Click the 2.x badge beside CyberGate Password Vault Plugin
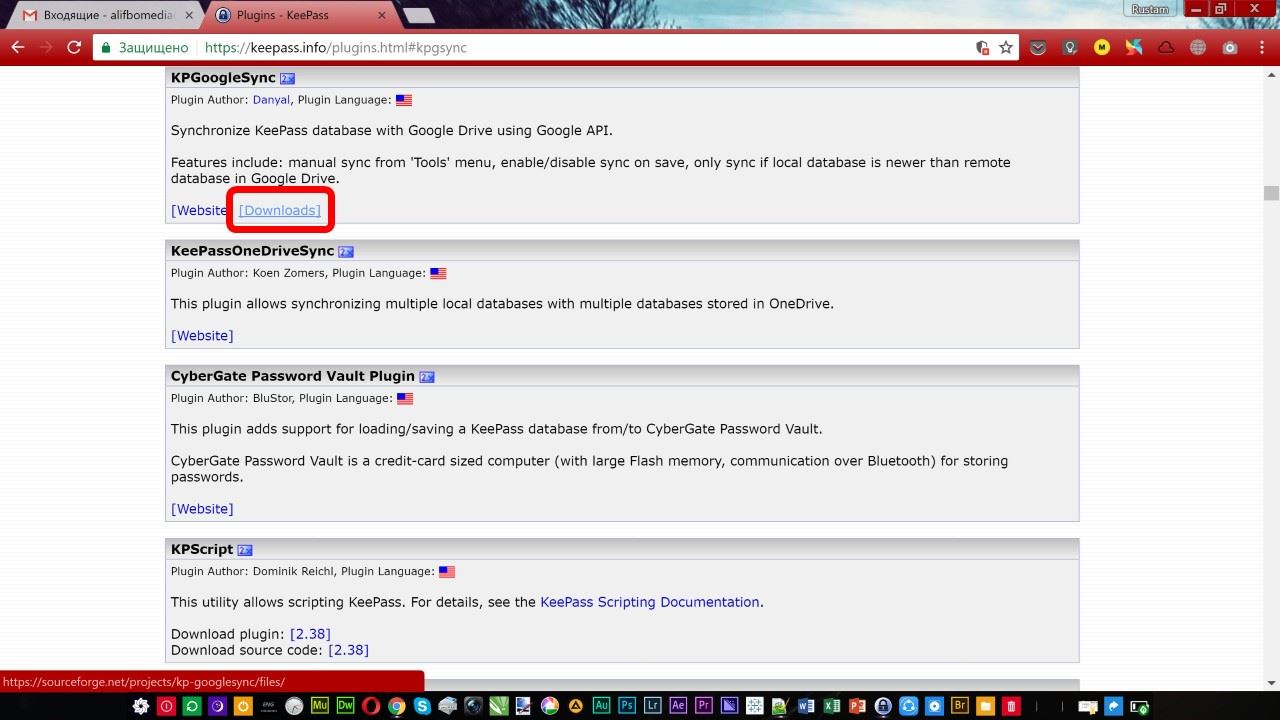1280x720 pixels. 427,377
